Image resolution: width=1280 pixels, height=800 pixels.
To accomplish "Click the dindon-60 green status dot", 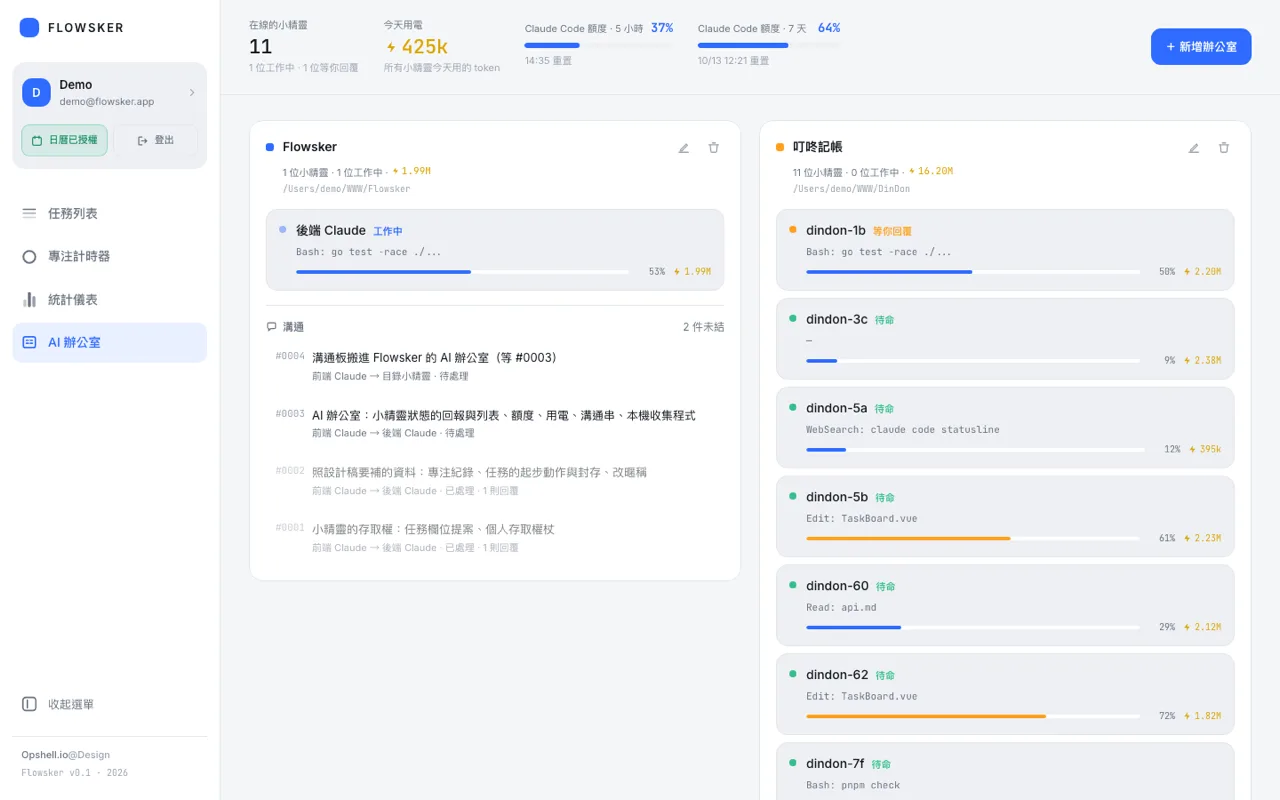I will click(x=793, y=585).
